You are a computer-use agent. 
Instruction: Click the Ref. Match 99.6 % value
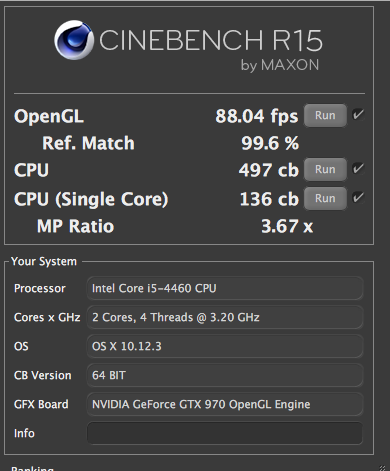click(270, 143)
